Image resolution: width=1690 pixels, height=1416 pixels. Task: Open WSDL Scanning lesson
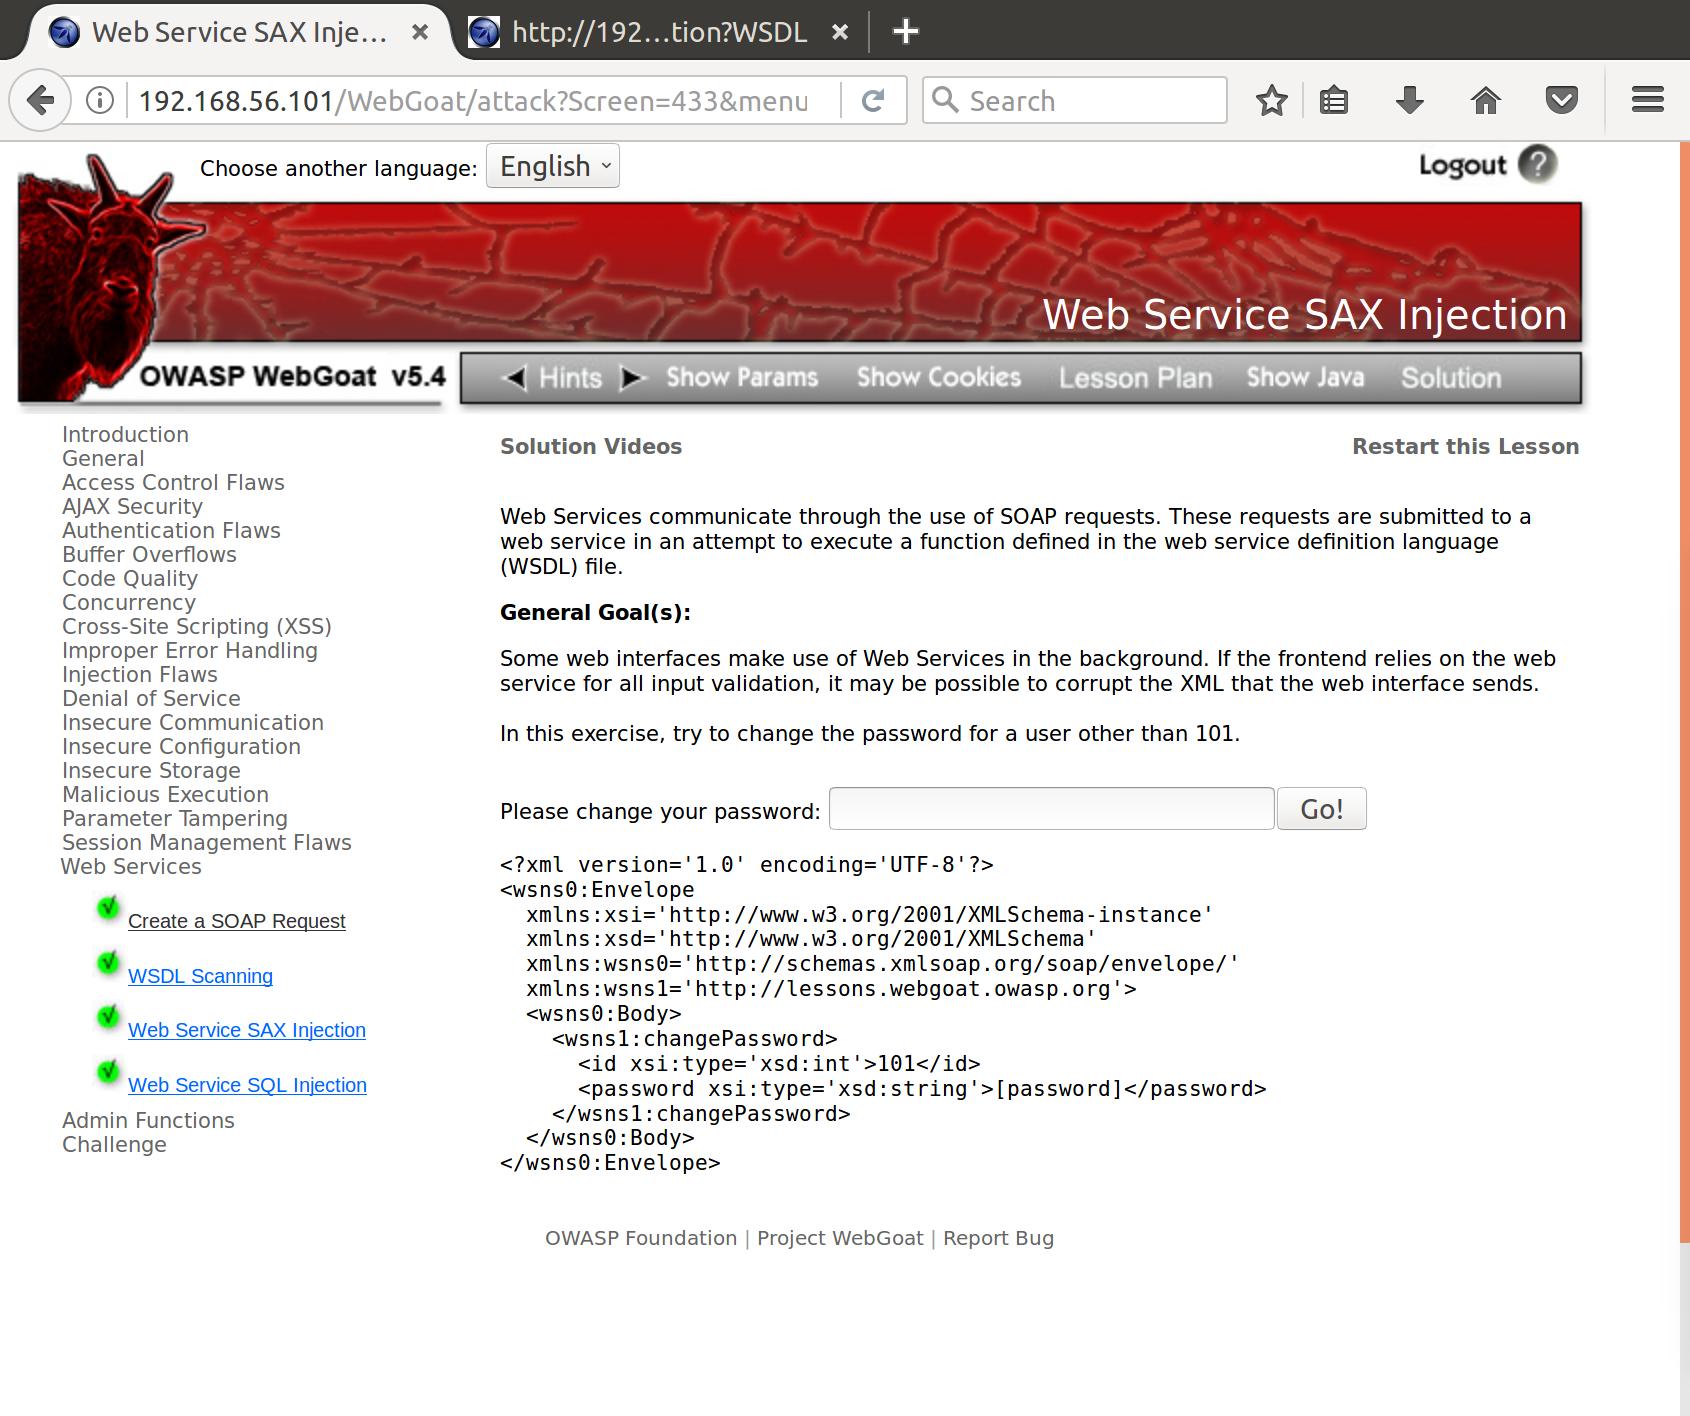point(200,976)
